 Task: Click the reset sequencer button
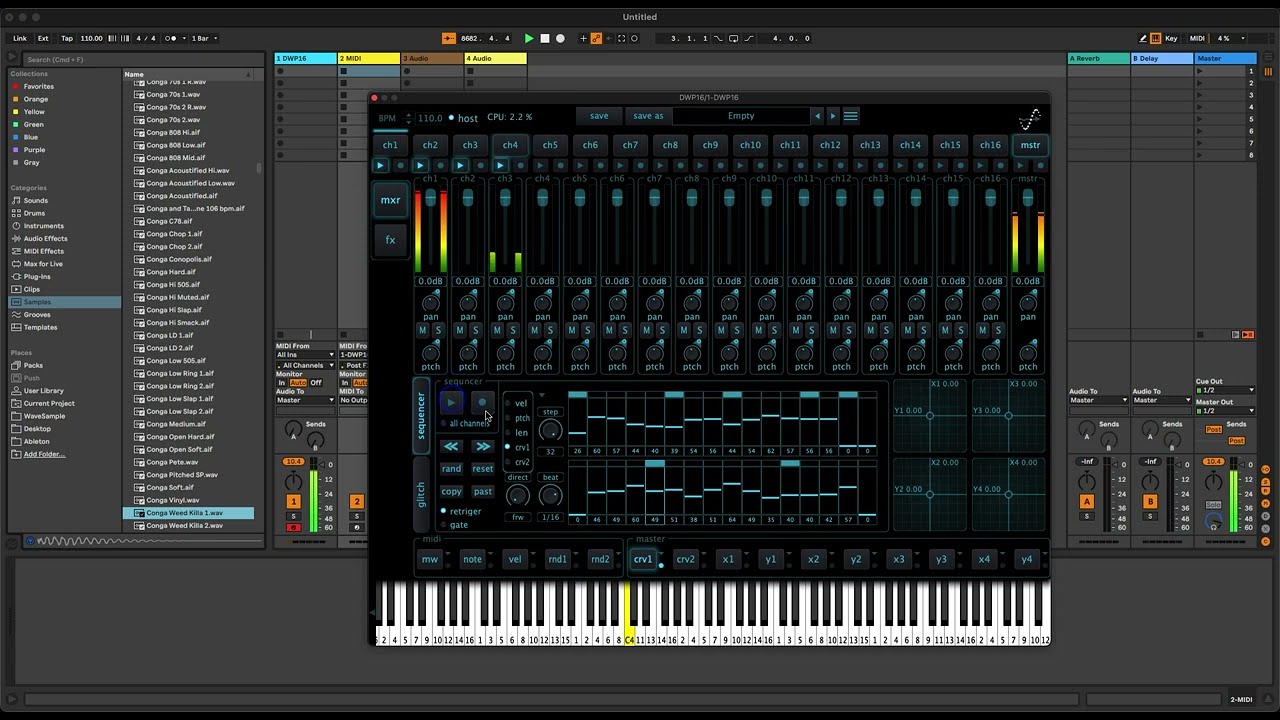pos(483,468)
